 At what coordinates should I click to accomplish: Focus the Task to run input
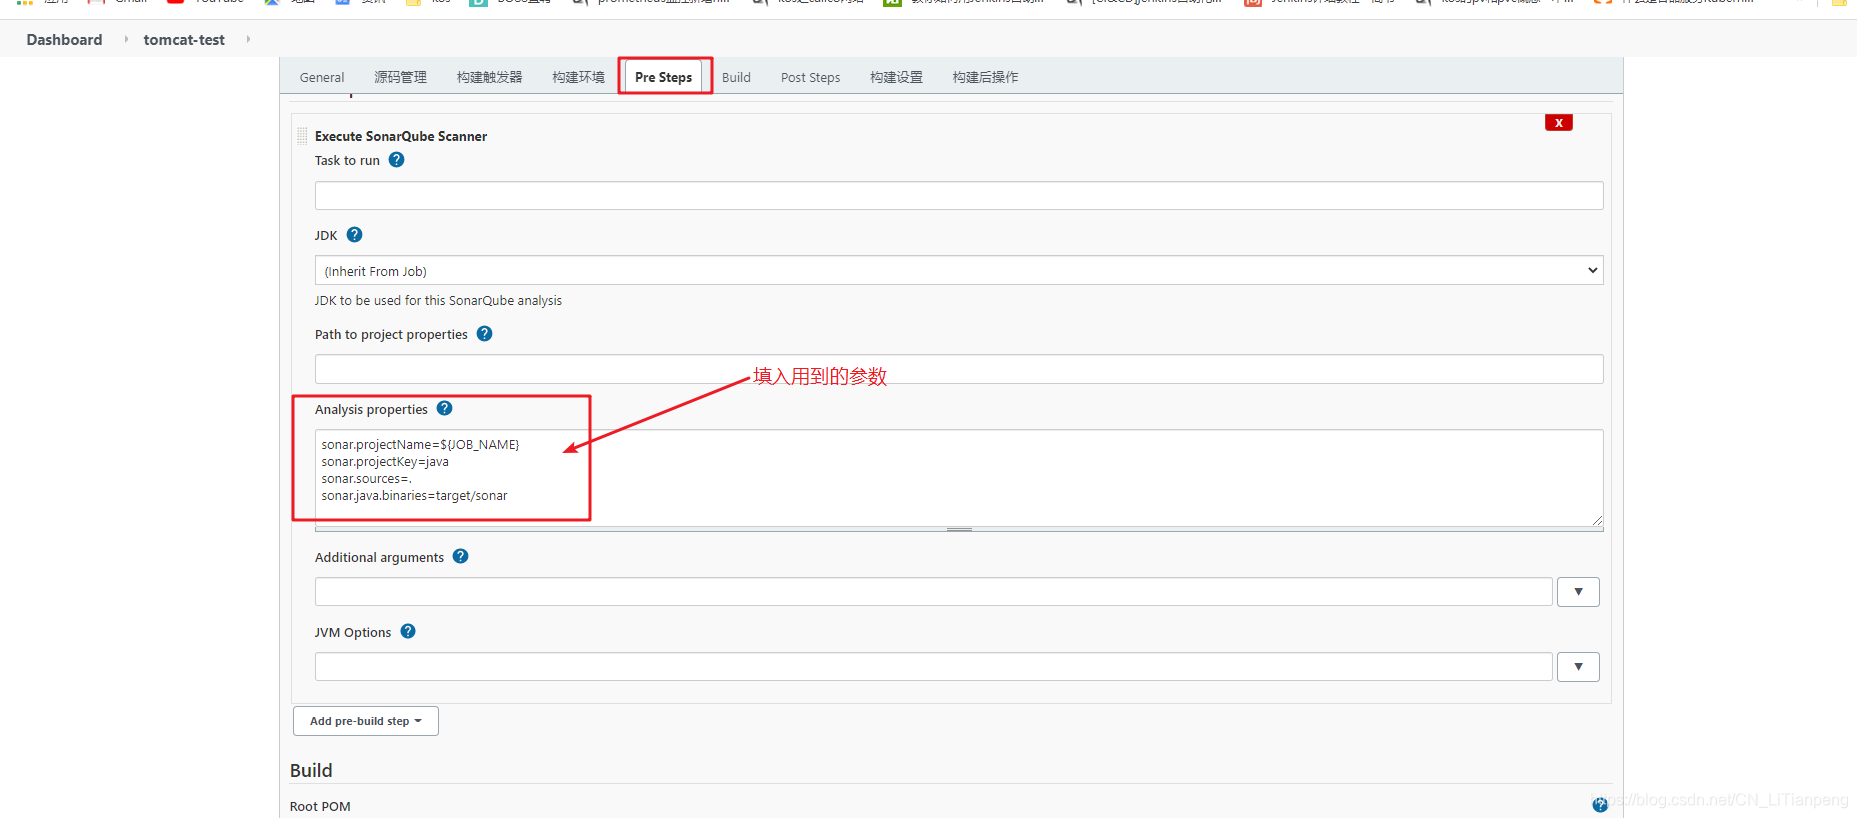point(958,195)
